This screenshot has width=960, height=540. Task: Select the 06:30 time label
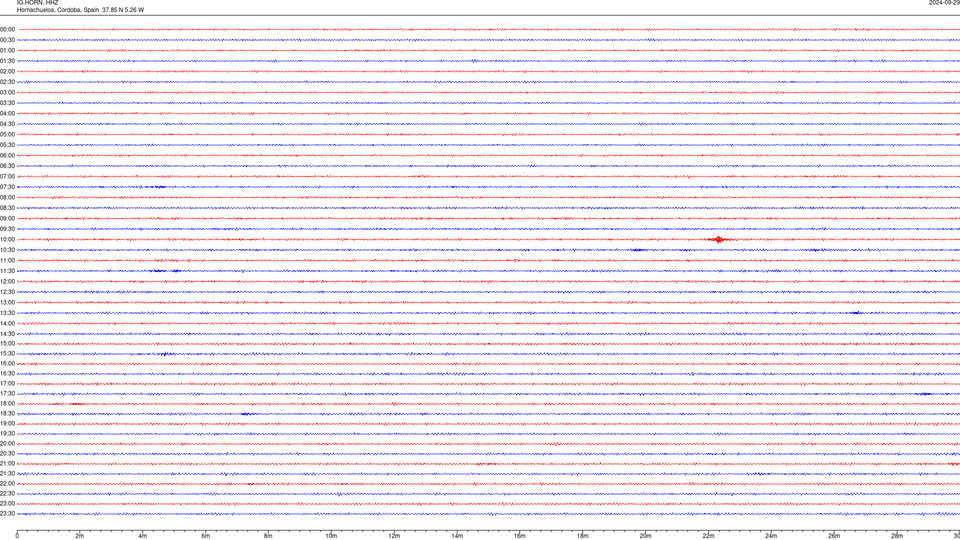point(7,166)
